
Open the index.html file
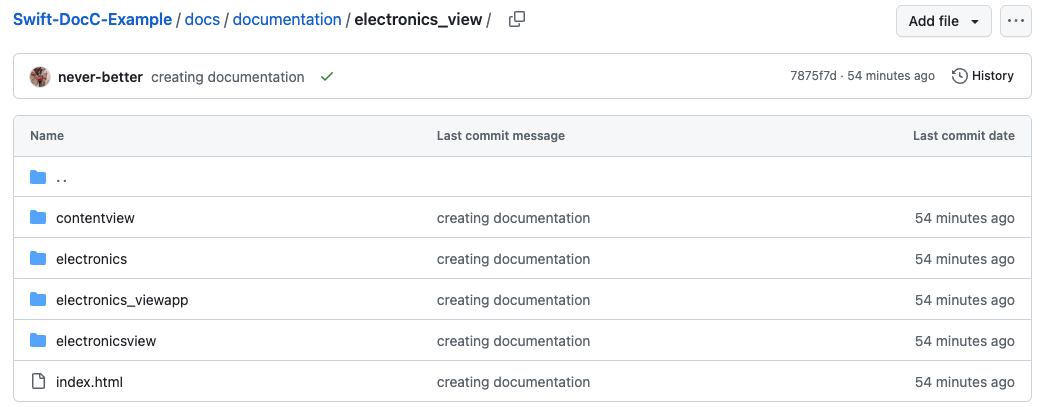[89, 382]
